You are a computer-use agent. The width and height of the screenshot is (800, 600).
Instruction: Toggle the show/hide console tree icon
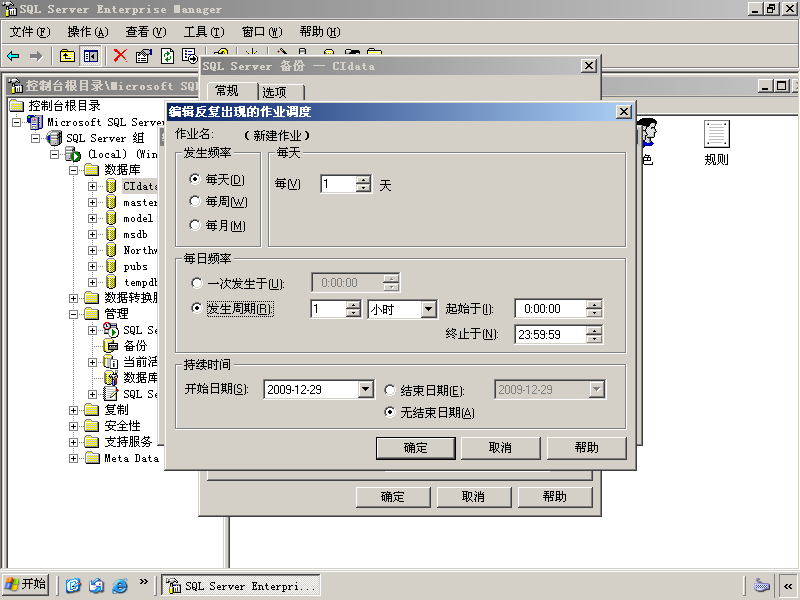pyautogui.click(x=91, y=56)
